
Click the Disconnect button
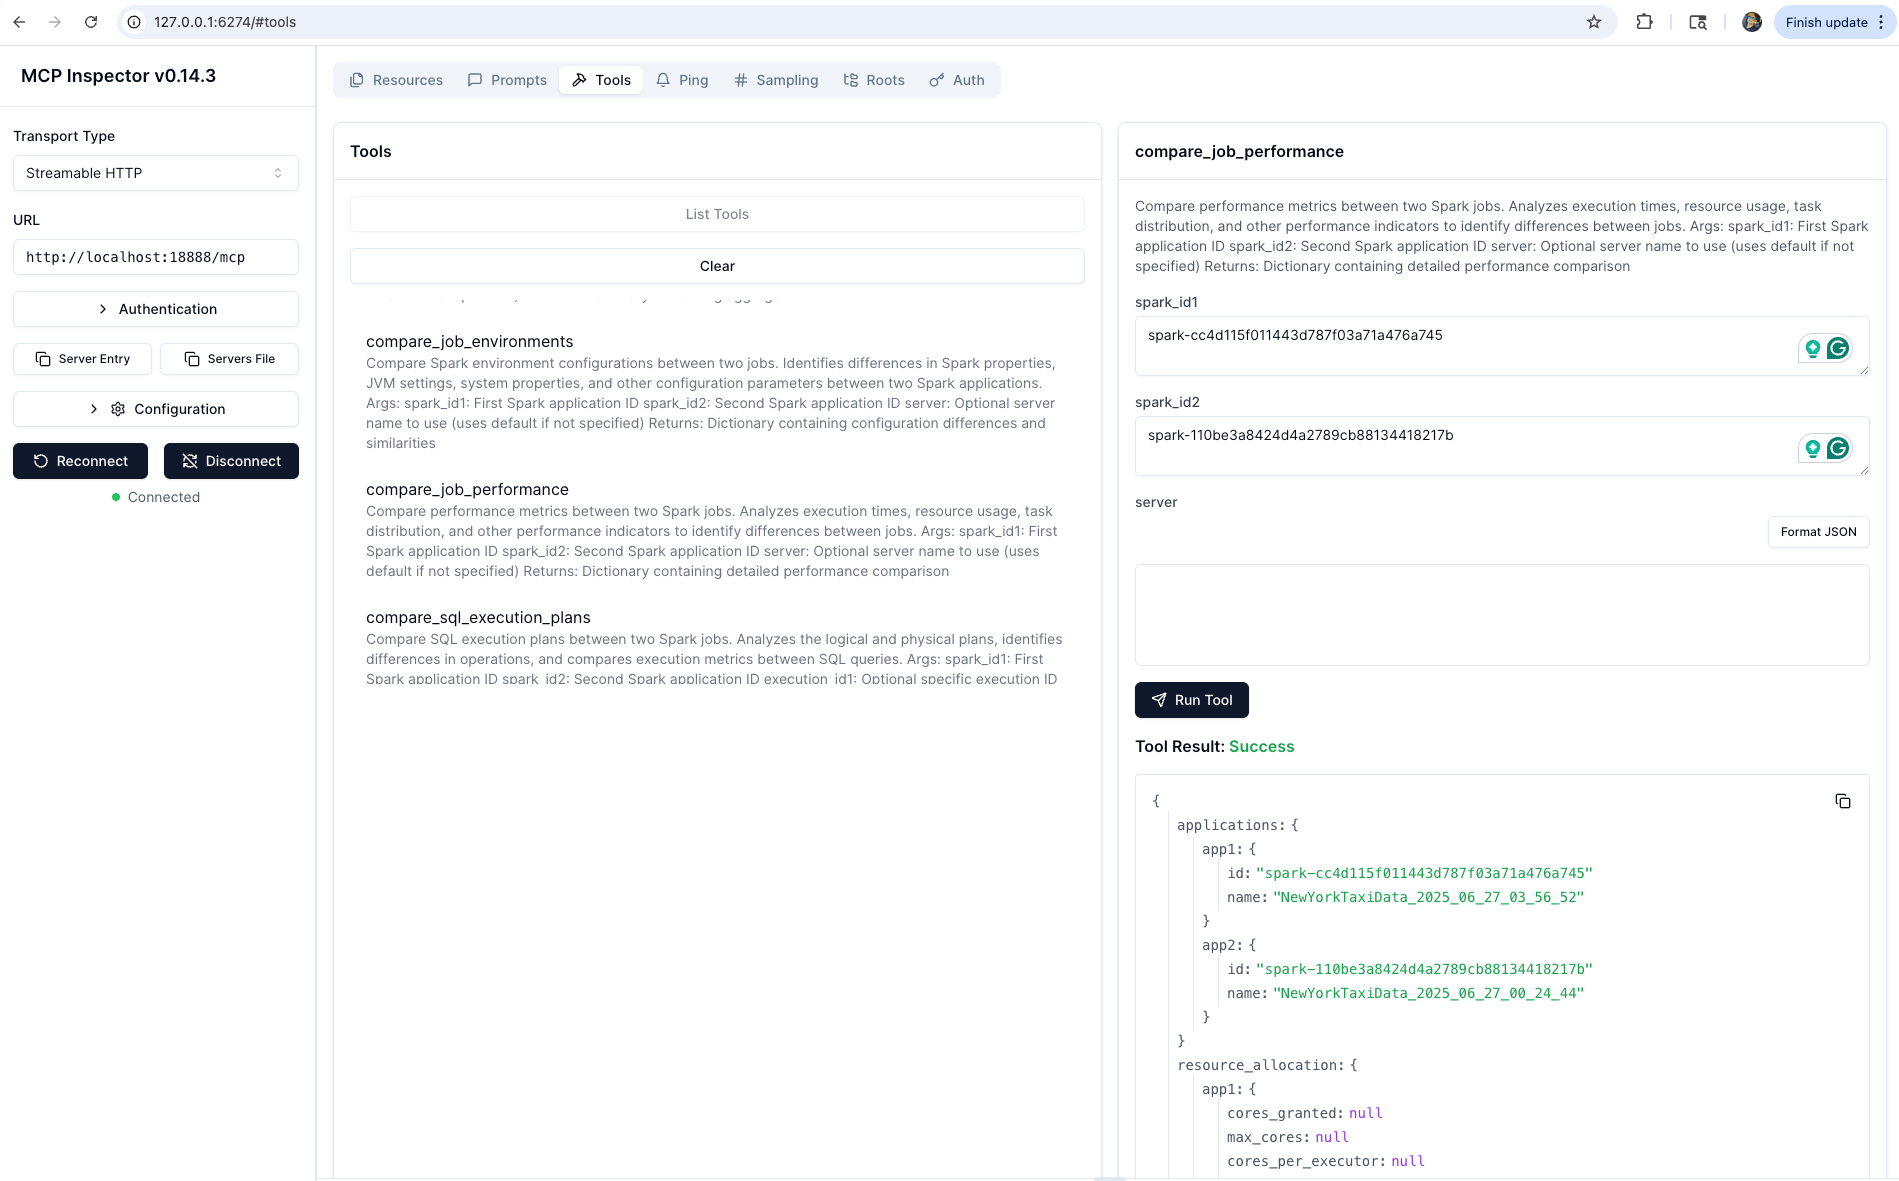(x=231, y=461)
